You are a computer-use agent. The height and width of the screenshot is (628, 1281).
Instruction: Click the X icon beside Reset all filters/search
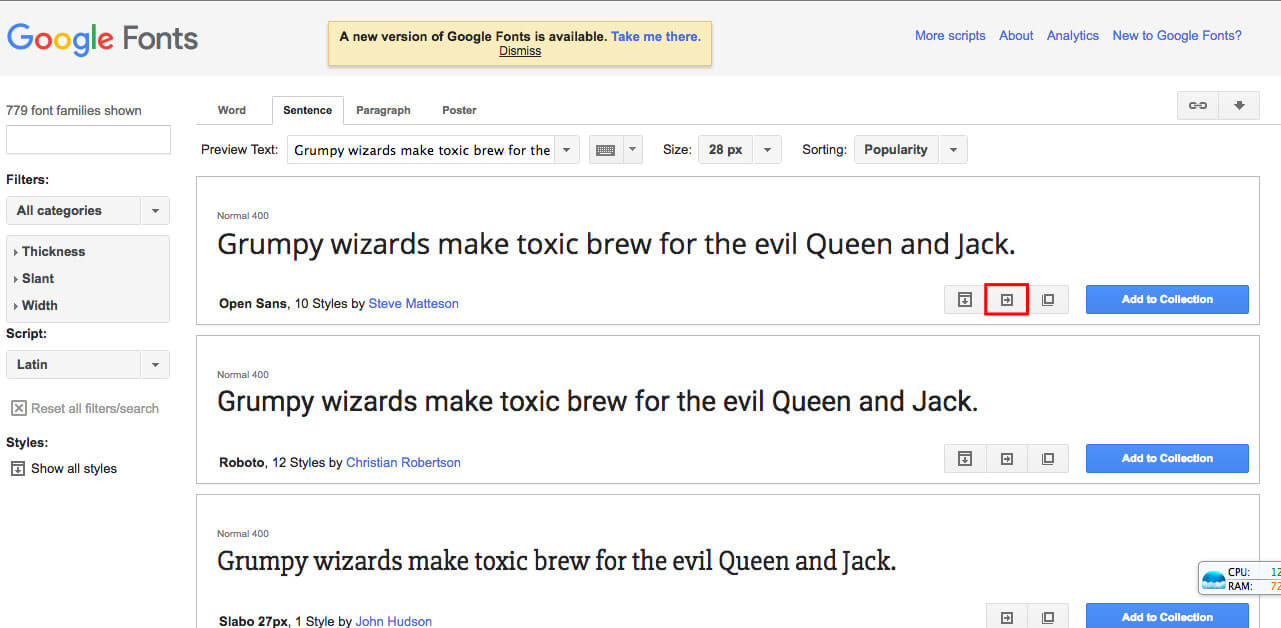click(x=18, y=408)
